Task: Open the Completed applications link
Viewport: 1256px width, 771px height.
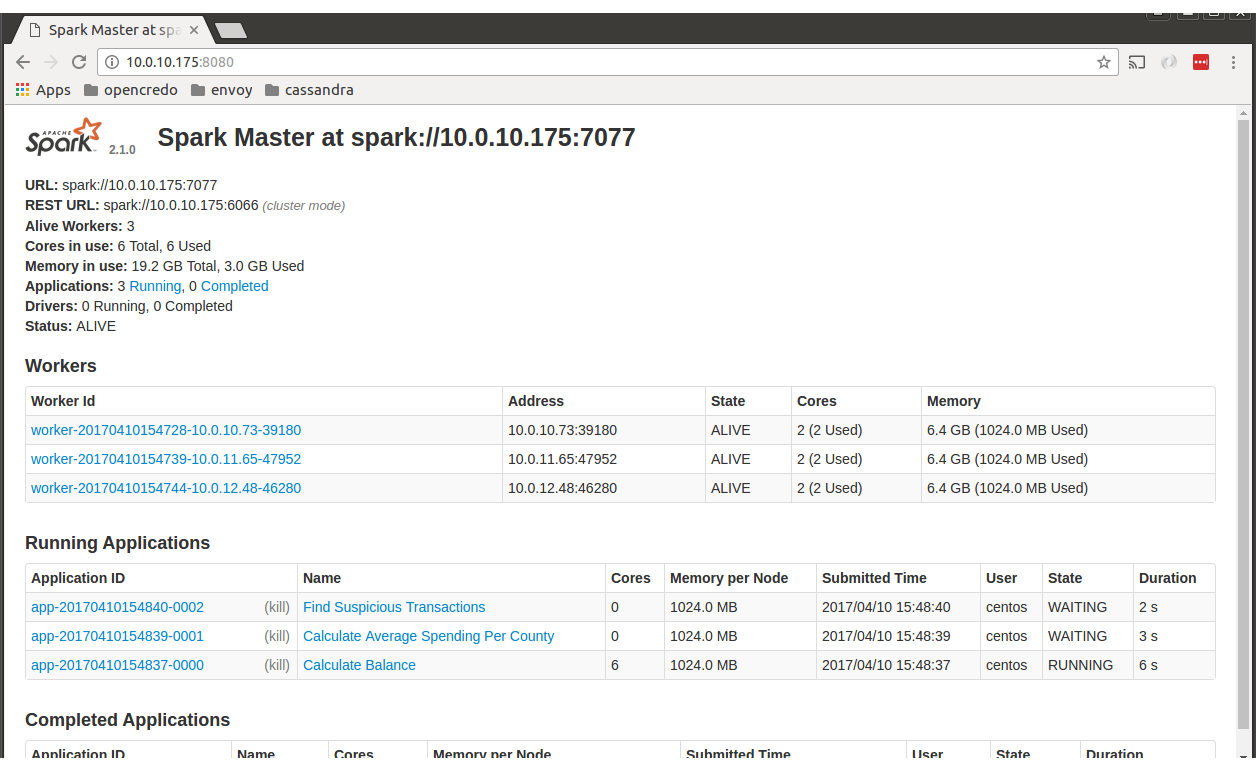Action: tap(235, 286)
